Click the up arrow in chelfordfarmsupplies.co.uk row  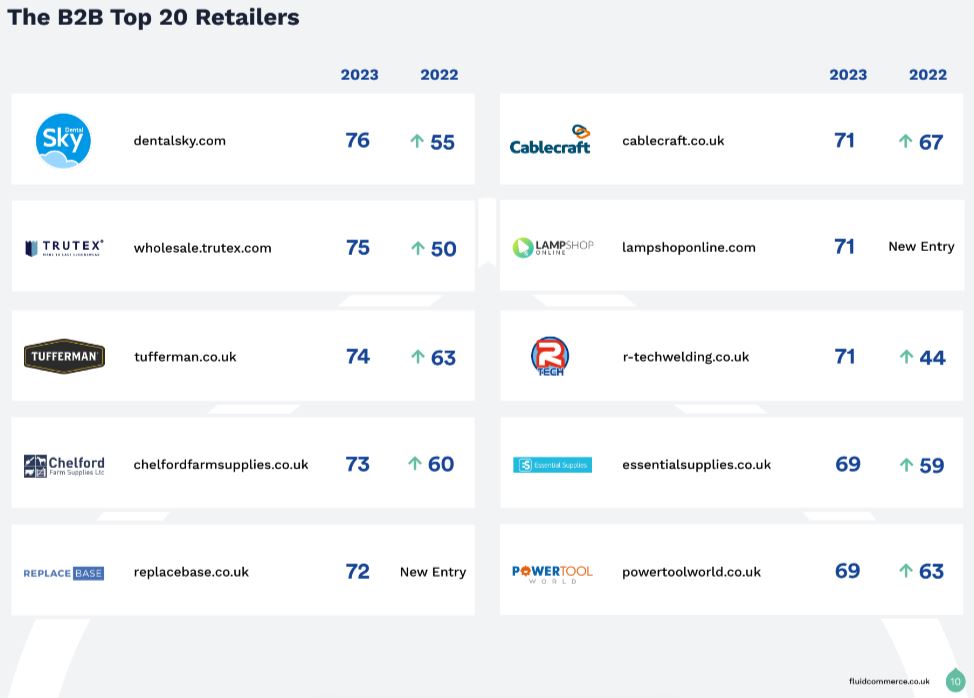415,463
